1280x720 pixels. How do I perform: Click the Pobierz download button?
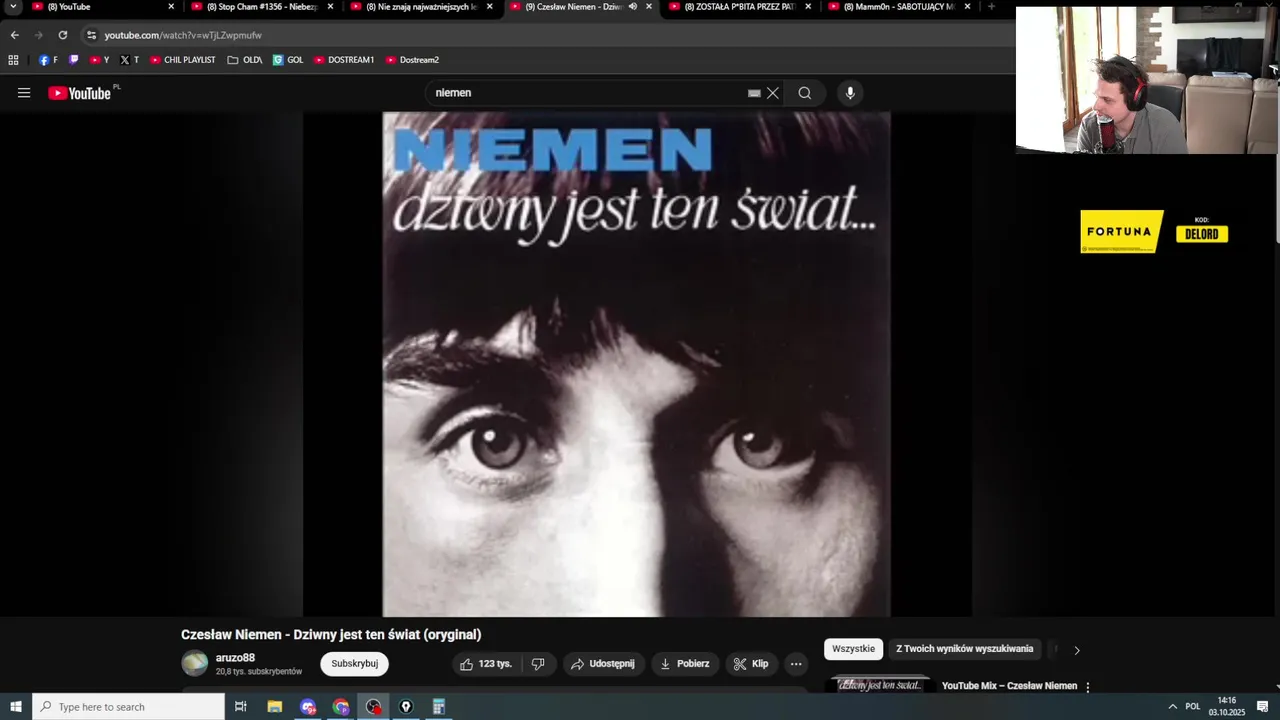tap(685, 664)
